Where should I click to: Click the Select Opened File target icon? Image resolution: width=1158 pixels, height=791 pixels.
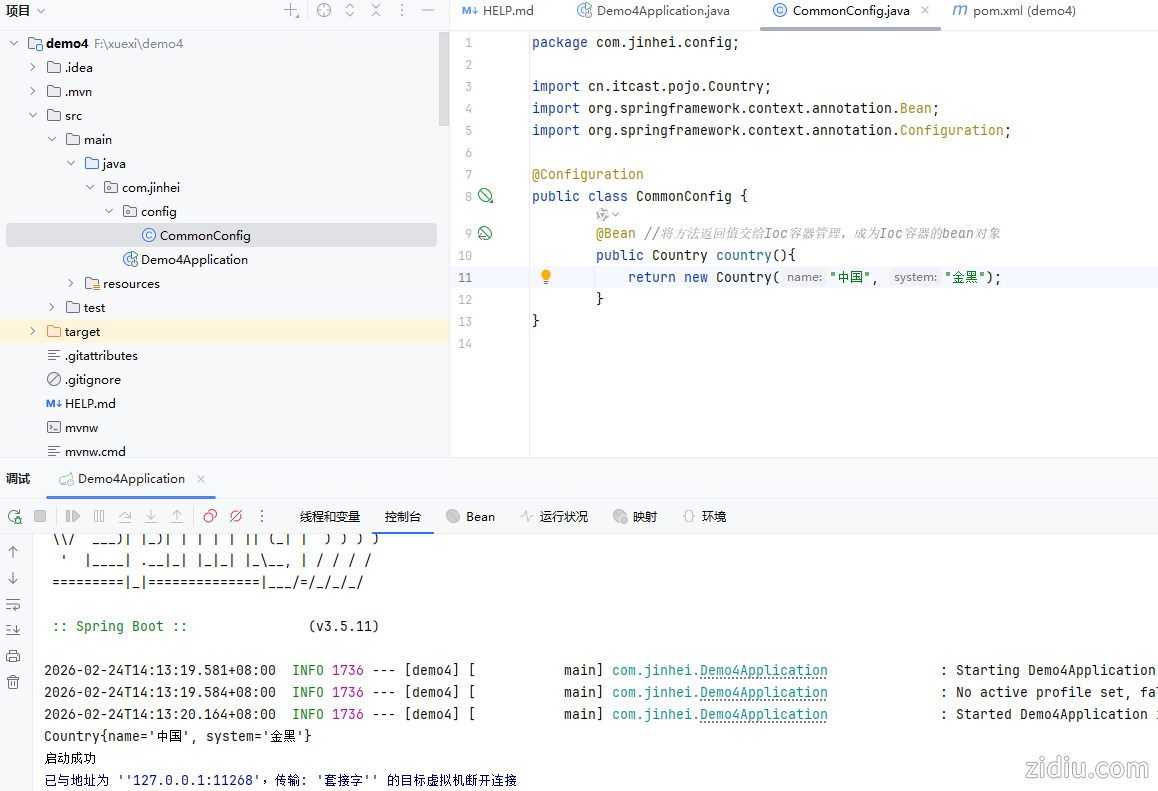[x=324, y=11]
